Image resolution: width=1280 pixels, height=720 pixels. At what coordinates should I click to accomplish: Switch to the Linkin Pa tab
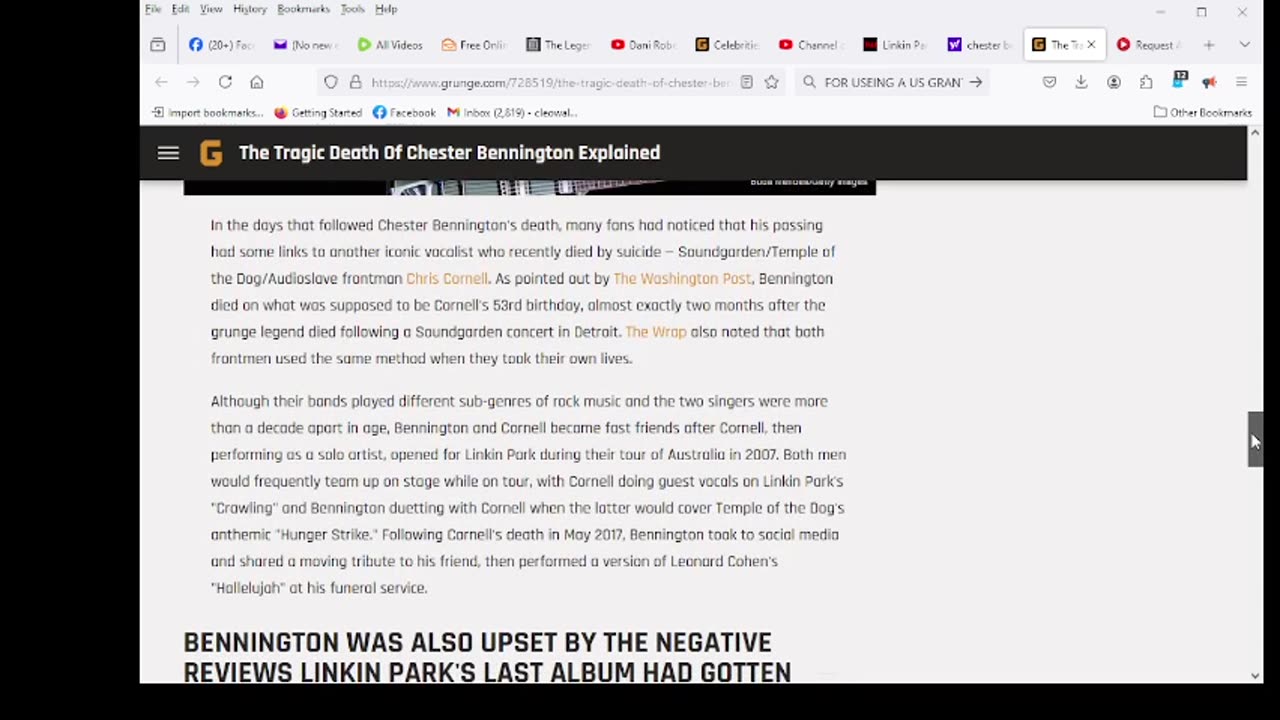895,45
